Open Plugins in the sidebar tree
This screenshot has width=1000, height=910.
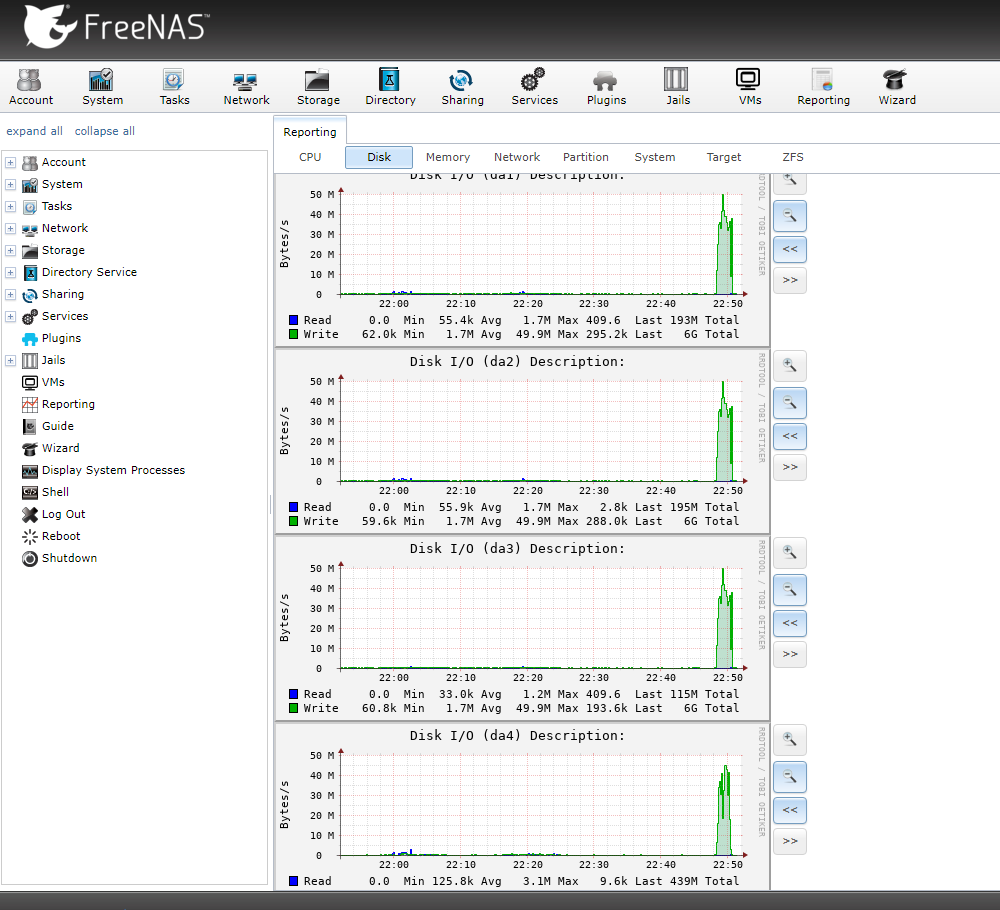[x=61, y=338]
